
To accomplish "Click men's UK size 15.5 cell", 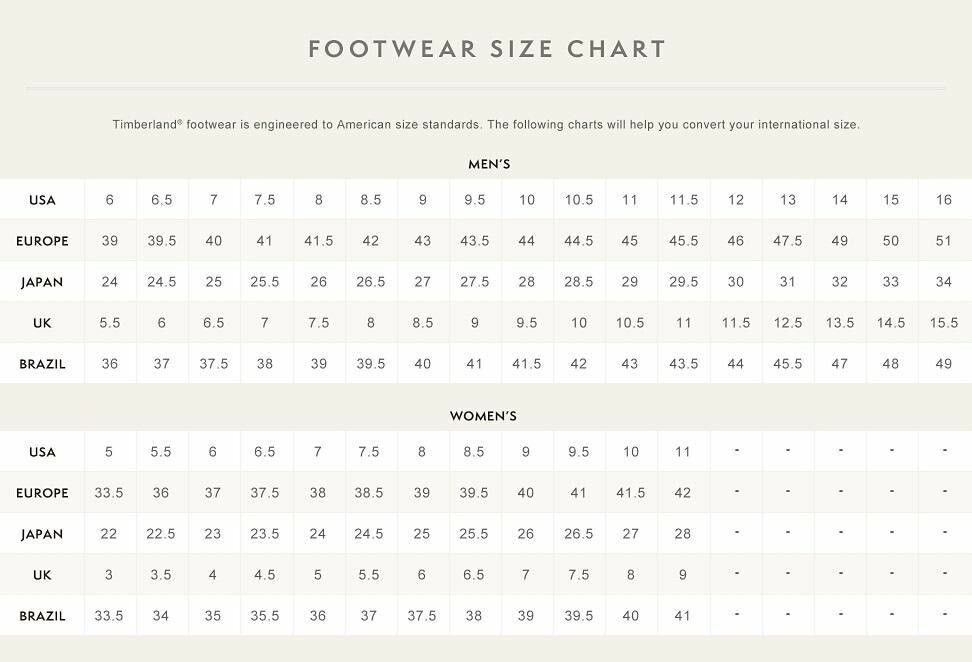I will [943, 323].
